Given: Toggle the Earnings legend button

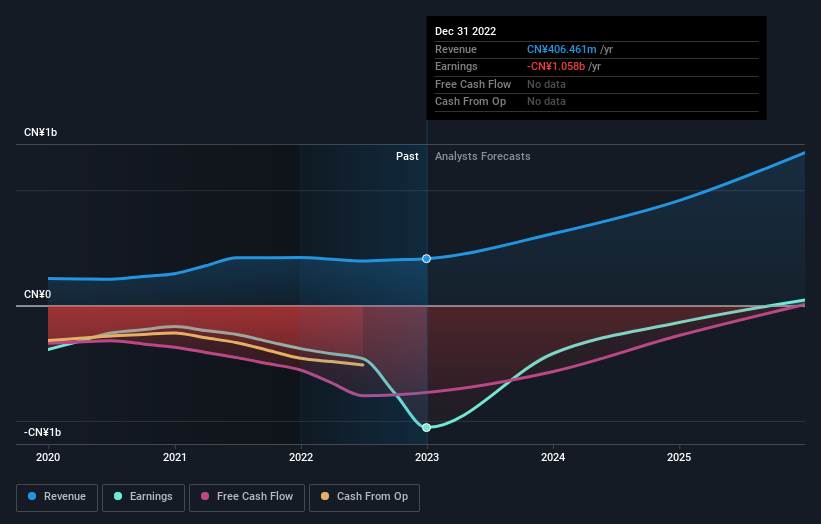Looking at the screenshot, I should [x=143, y=497].
